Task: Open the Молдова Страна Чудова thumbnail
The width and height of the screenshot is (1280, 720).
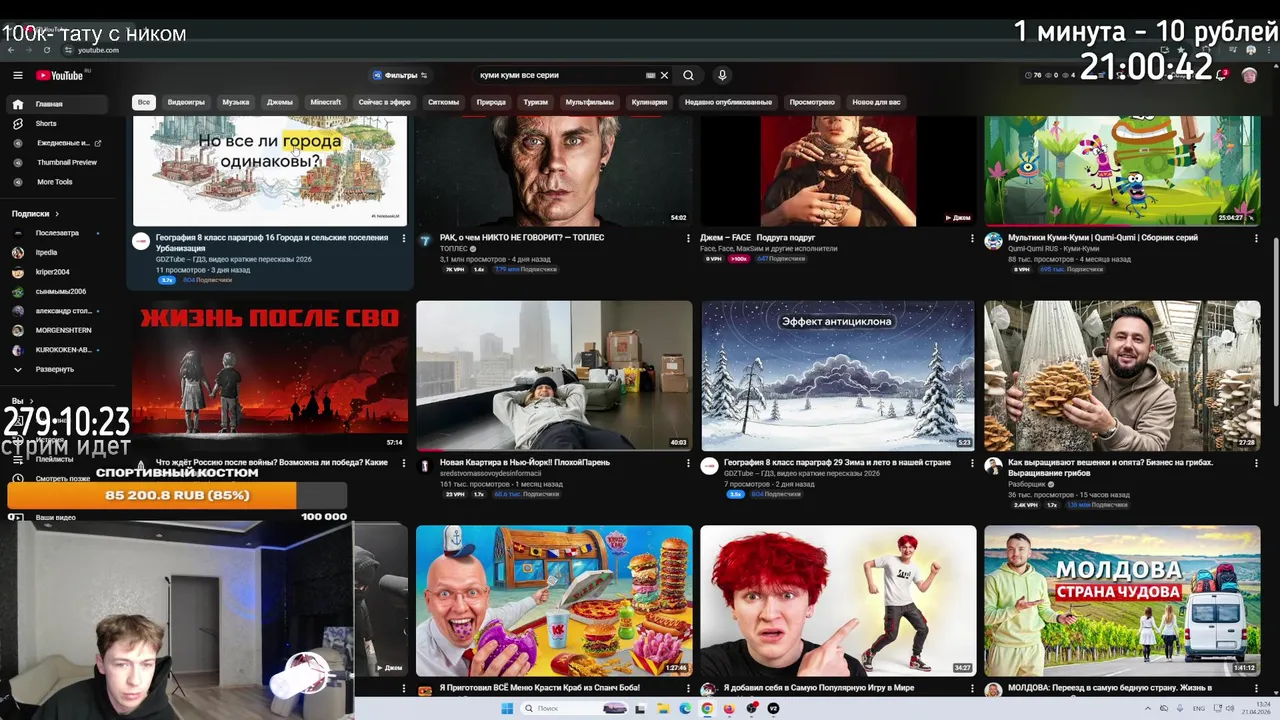Action: point(1122,601)
